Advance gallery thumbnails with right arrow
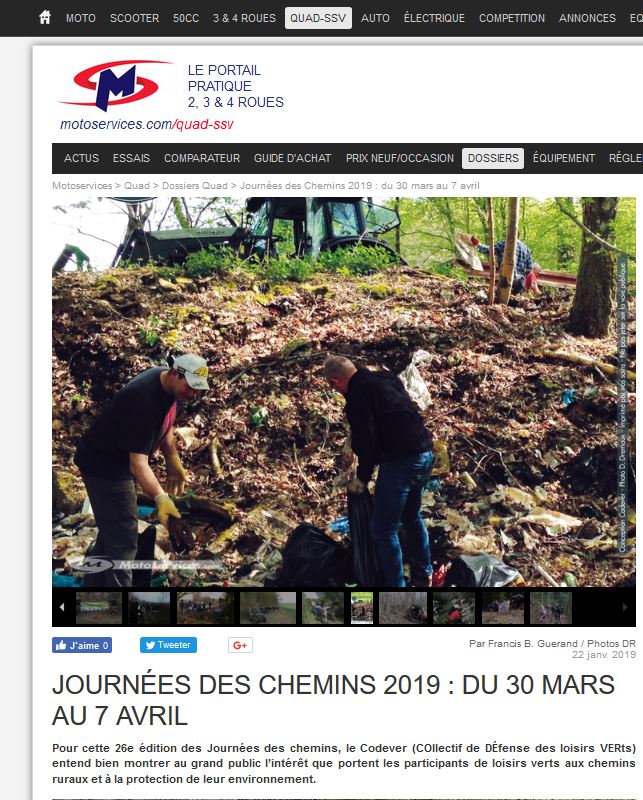Viewport: 643px width, 800px height. point(625,607)
